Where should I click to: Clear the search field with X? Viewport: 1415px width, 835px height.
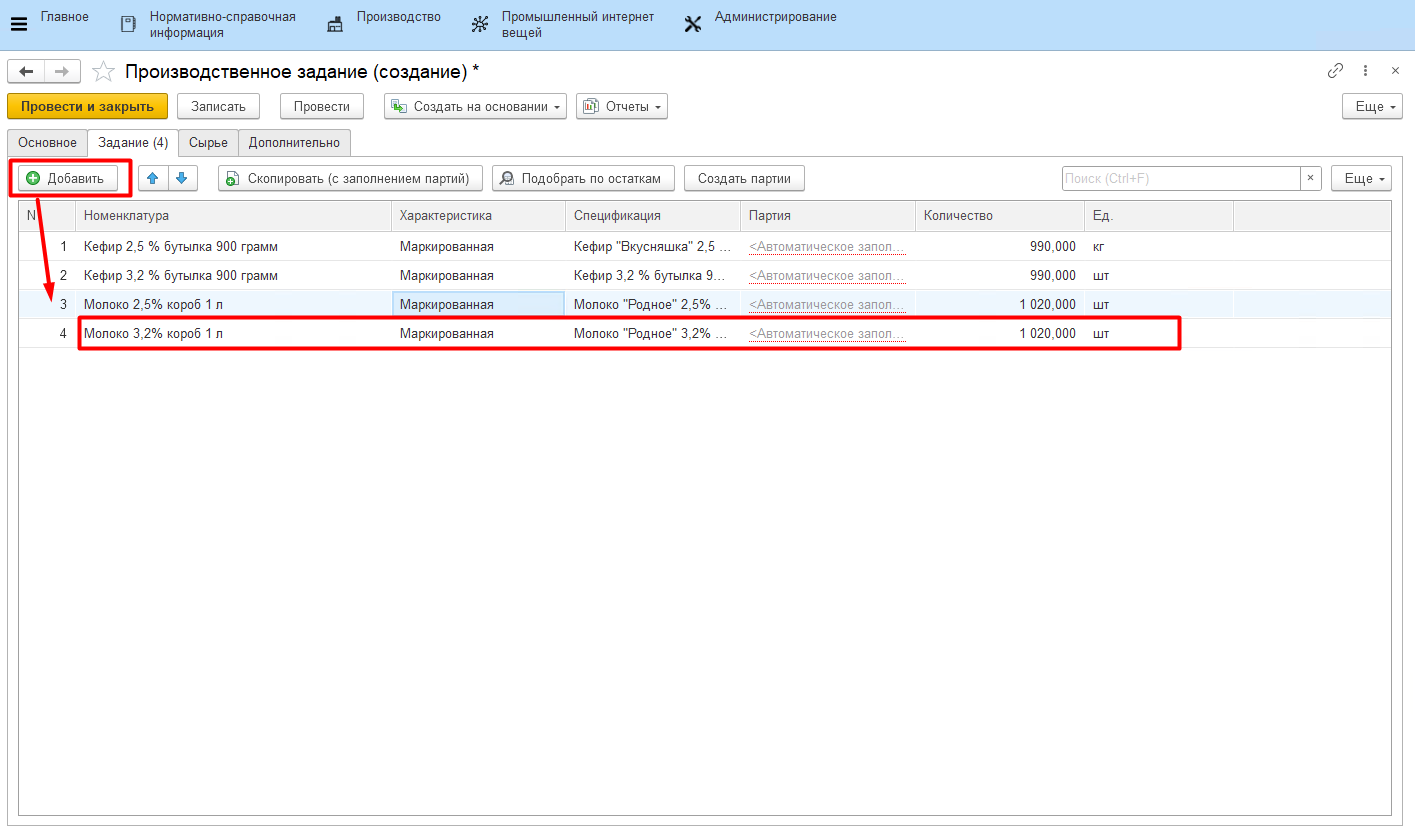(x=1311, y=178)
